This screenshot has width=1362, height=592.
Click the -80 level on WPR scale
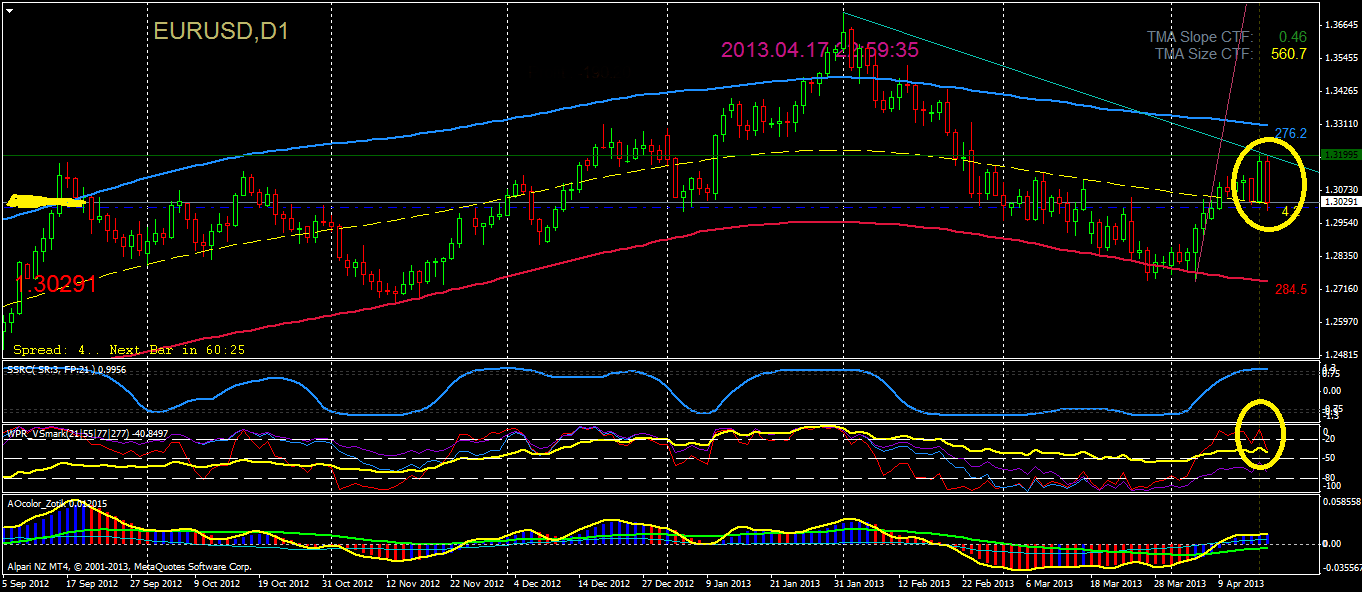tap(1330, 476)
